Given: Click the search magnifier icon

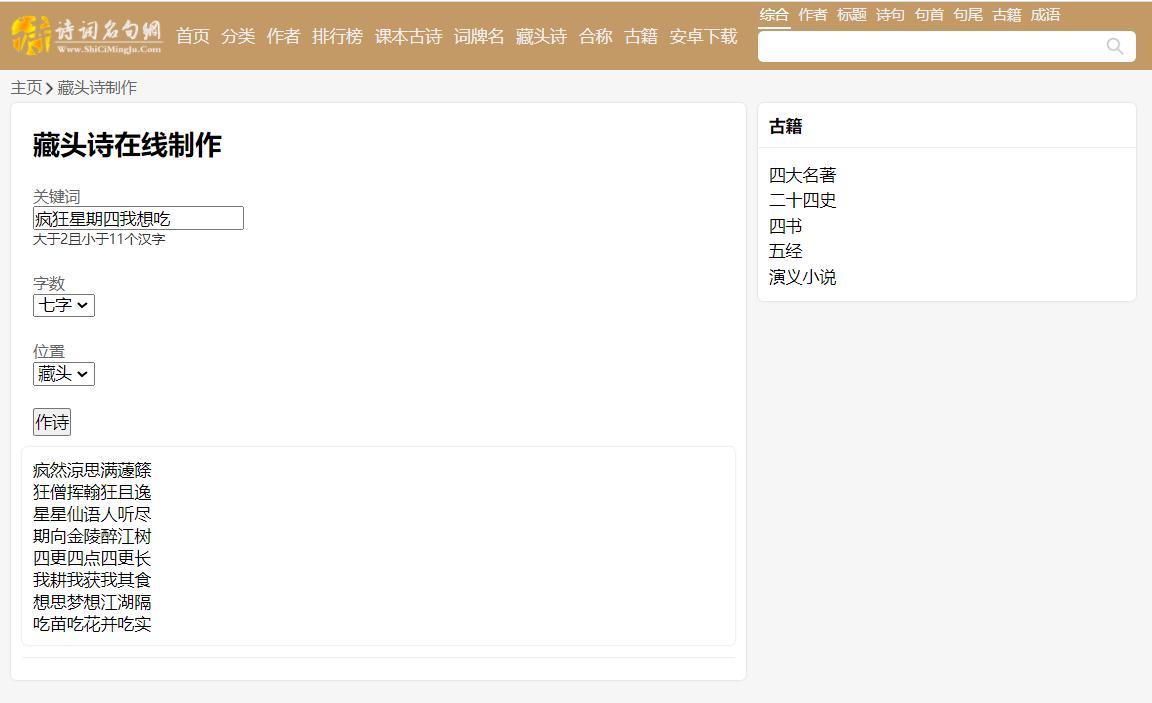Looking at the screenshot, I should coord(1114,46).
